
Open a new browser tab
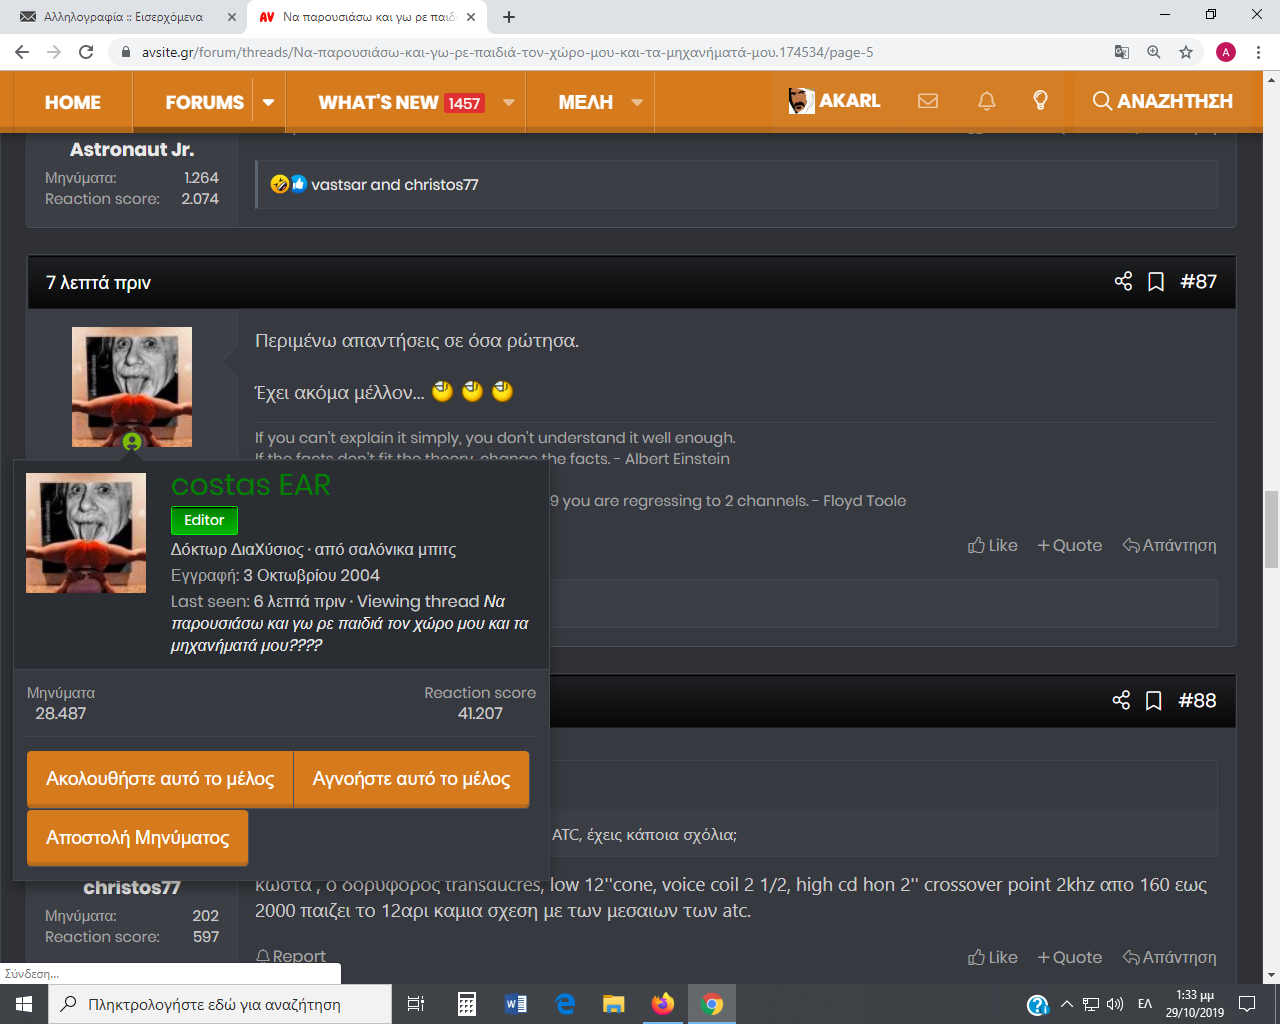point(509,17)
